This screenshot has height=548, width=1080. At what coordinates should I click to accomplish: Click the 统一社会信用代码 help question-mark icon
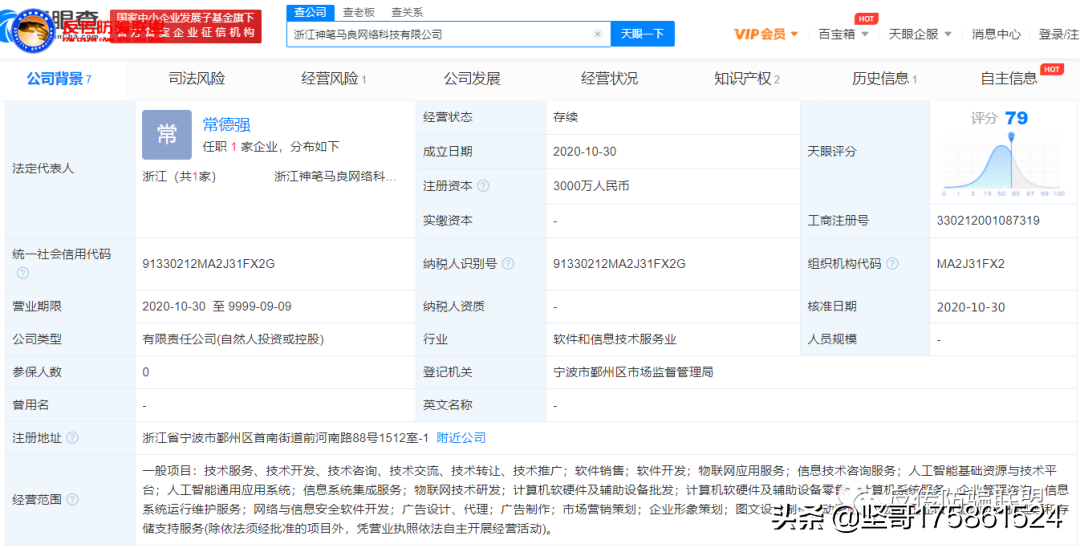pyautogui.click(x=23, y=273)
